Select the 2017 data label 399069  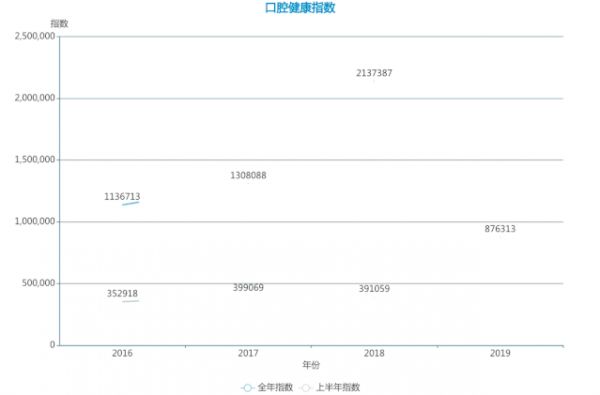(248, 287)
